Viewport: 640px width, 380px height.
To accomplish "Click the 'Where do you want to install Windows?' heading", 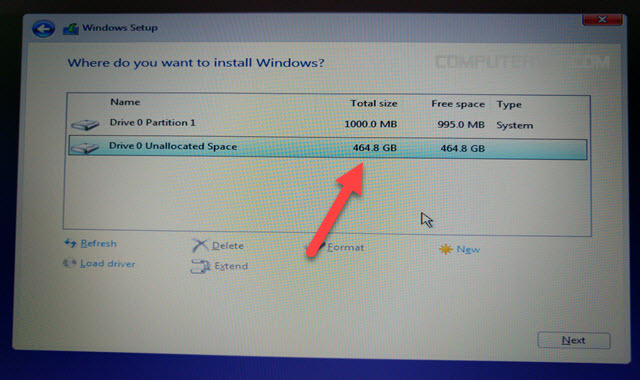I will pos(196,63).
